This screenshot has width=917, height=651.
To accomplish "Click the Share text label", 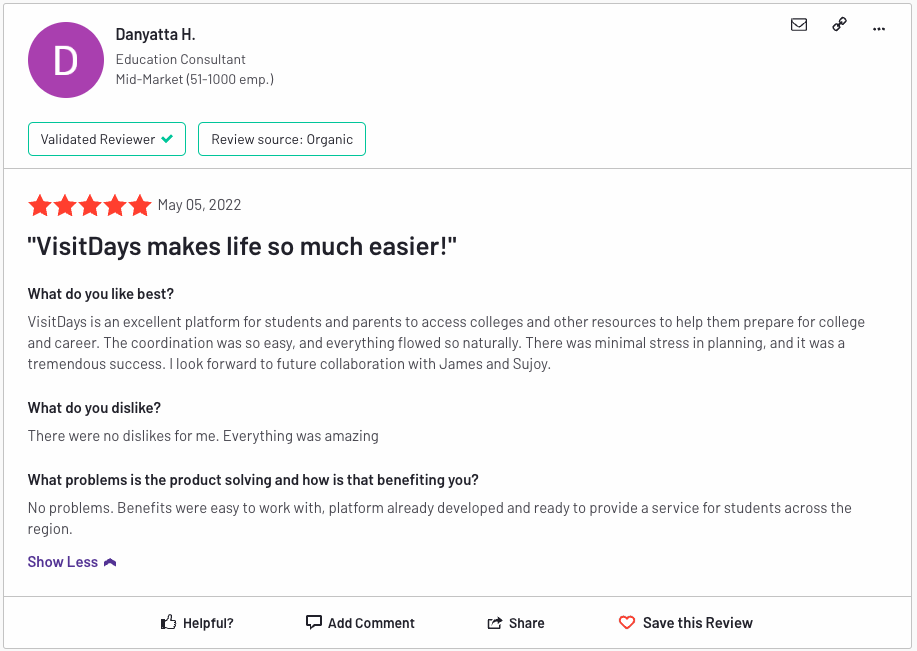I will pyautogui.click(x=526, y=623).
